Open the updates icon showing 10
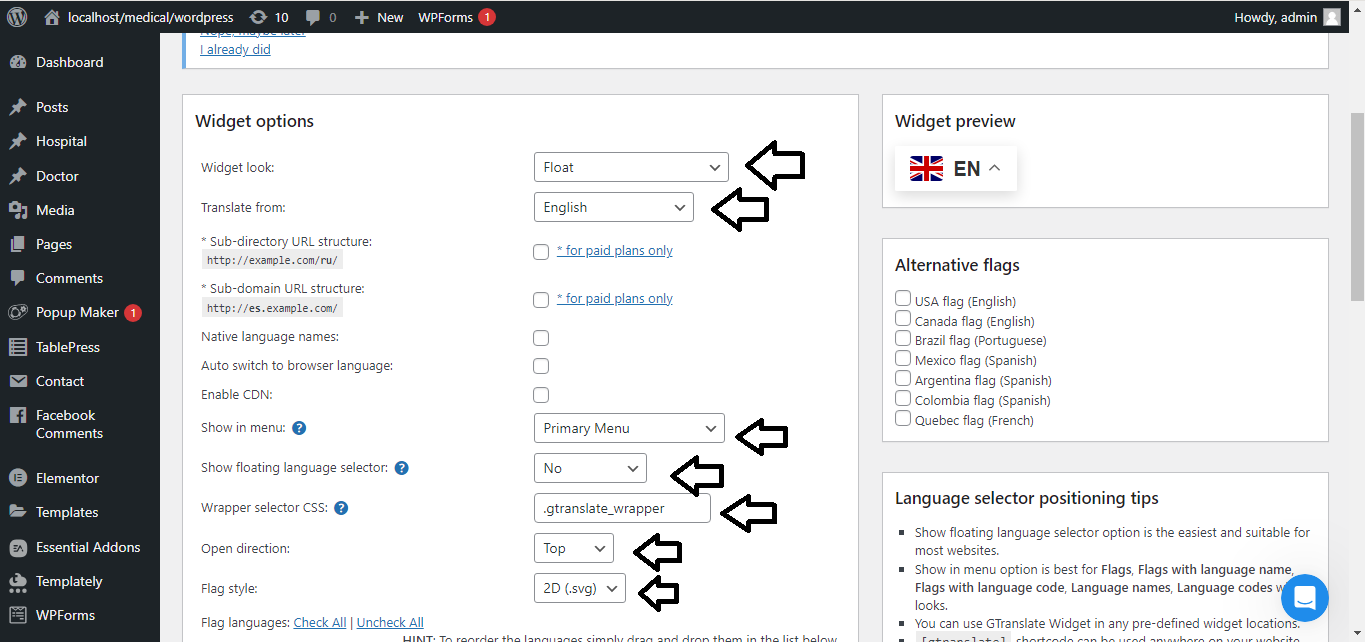Image resolution: width=1365 pixels, height=642 pixels. point(259,17)
